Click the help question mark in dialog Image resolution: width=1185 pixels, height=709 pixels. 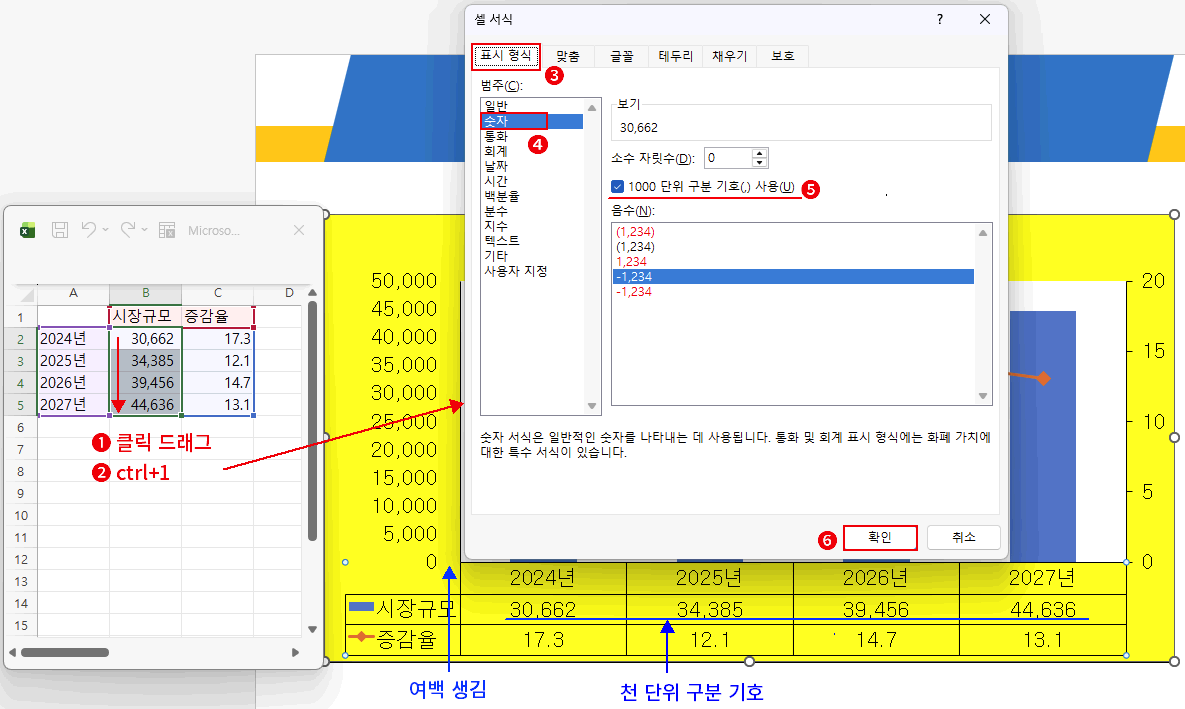[x=939, y=20]
